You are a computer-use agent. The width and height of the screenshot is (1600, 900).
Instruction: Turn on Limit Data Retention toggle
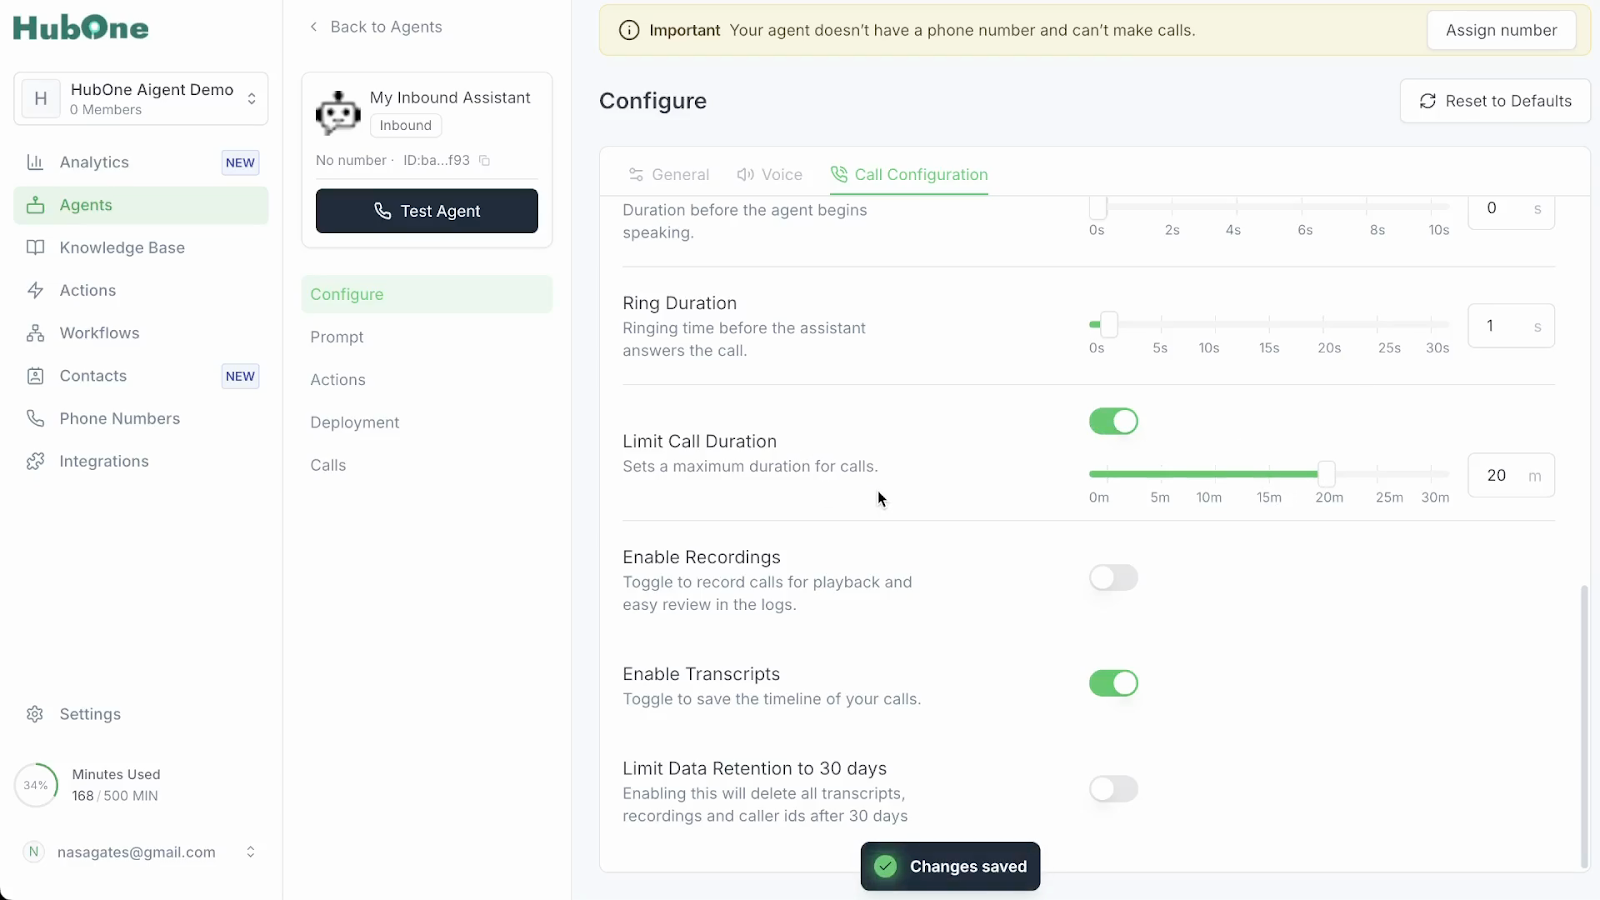pyautogui.click(x=1113, y=789)
